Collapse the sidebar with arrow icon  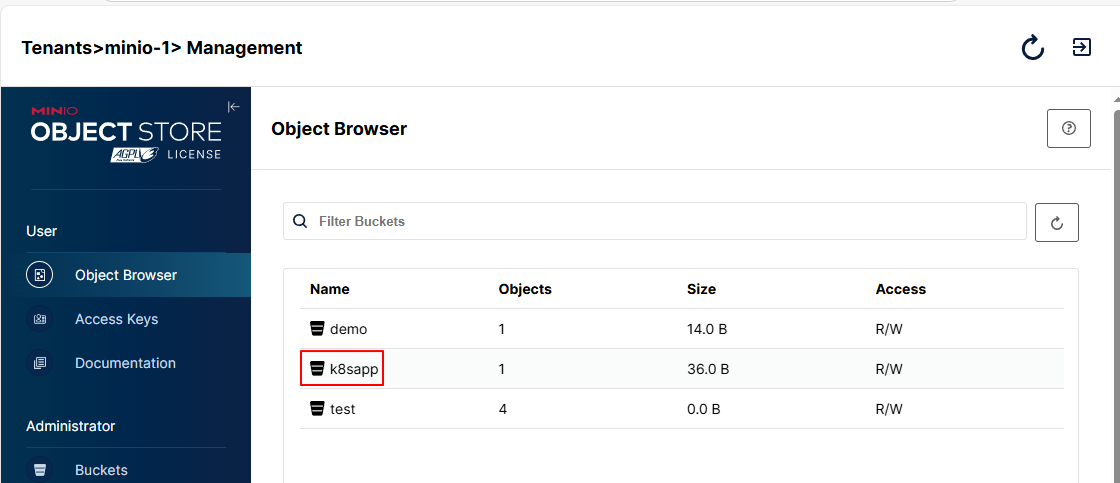(234, 107)
